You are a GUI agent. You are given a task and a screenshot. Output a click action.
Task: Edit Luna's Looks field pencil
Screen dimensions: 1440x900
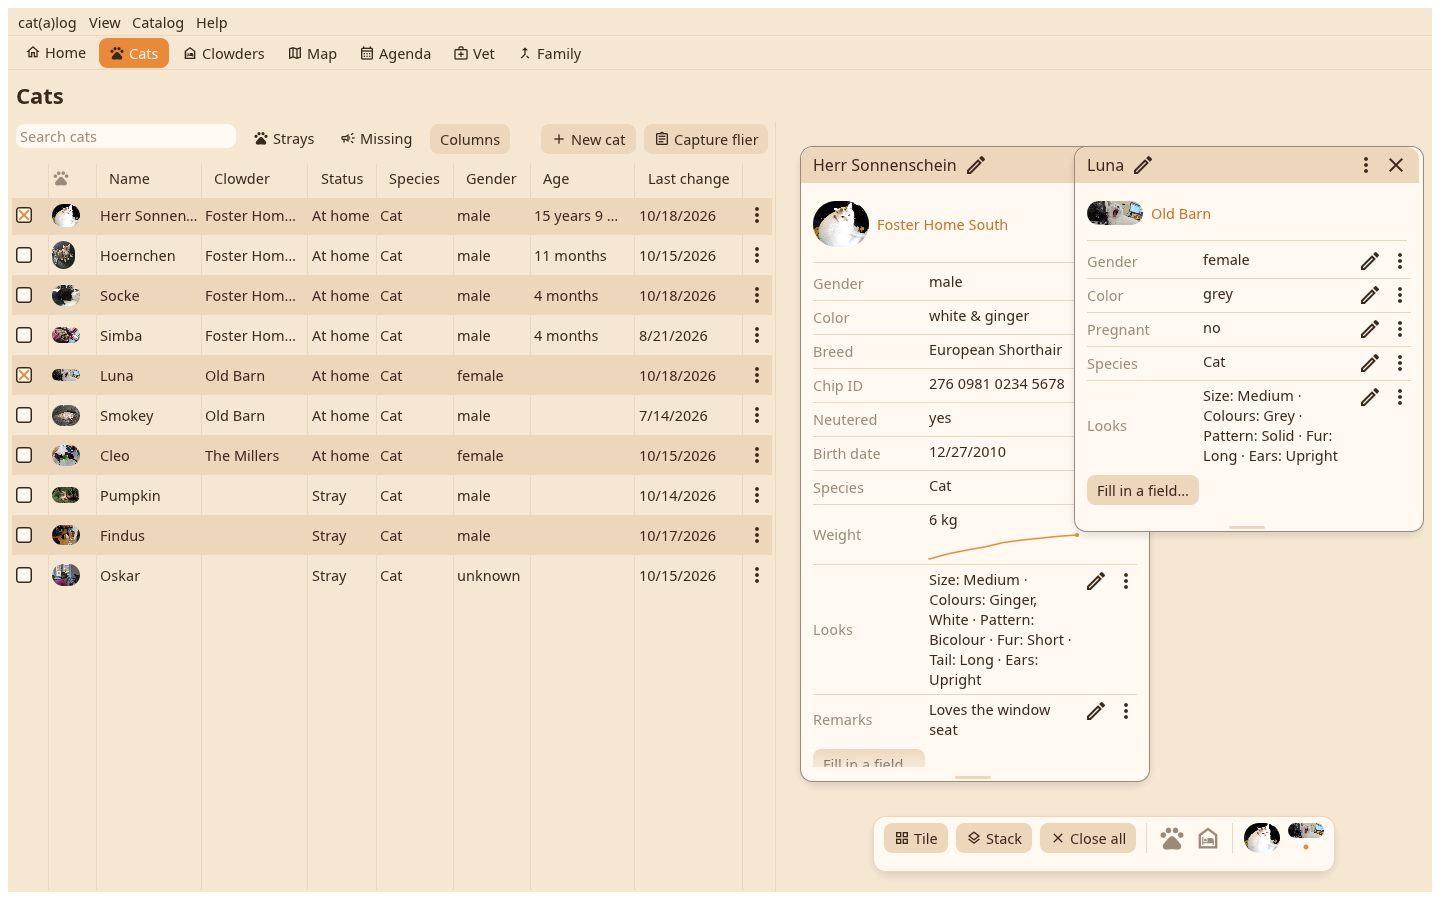1370,397
